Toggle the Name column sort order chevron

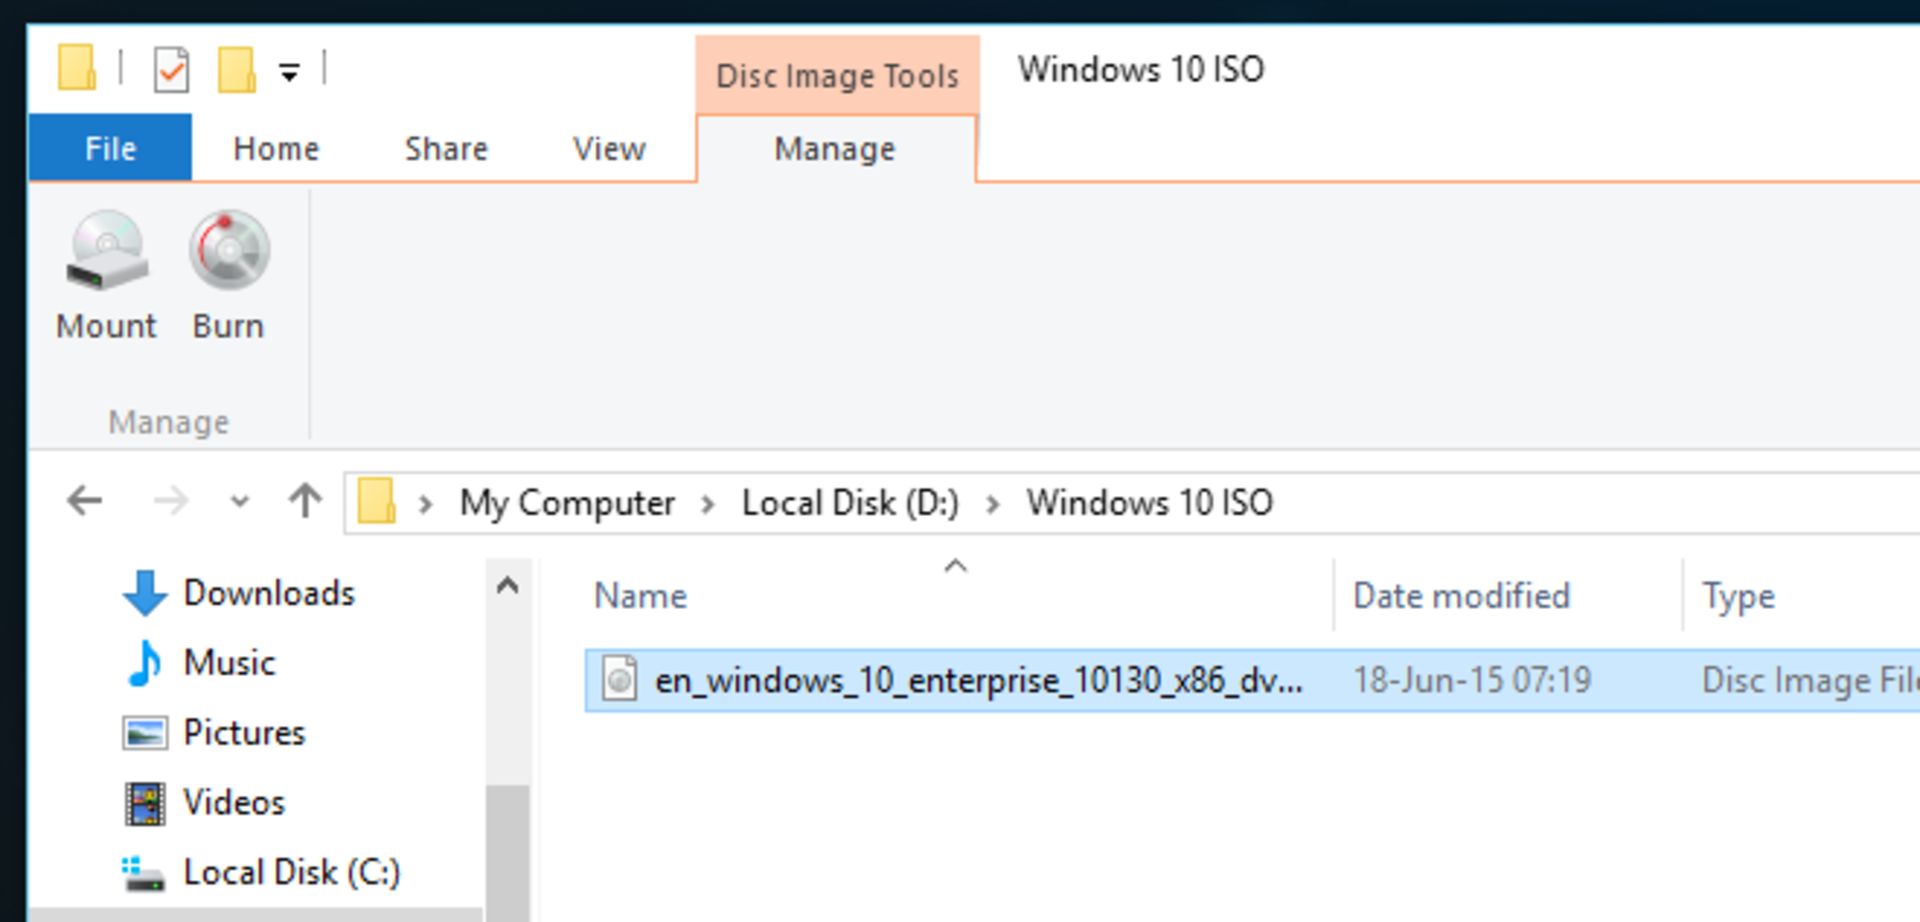[x=956, y=566]
